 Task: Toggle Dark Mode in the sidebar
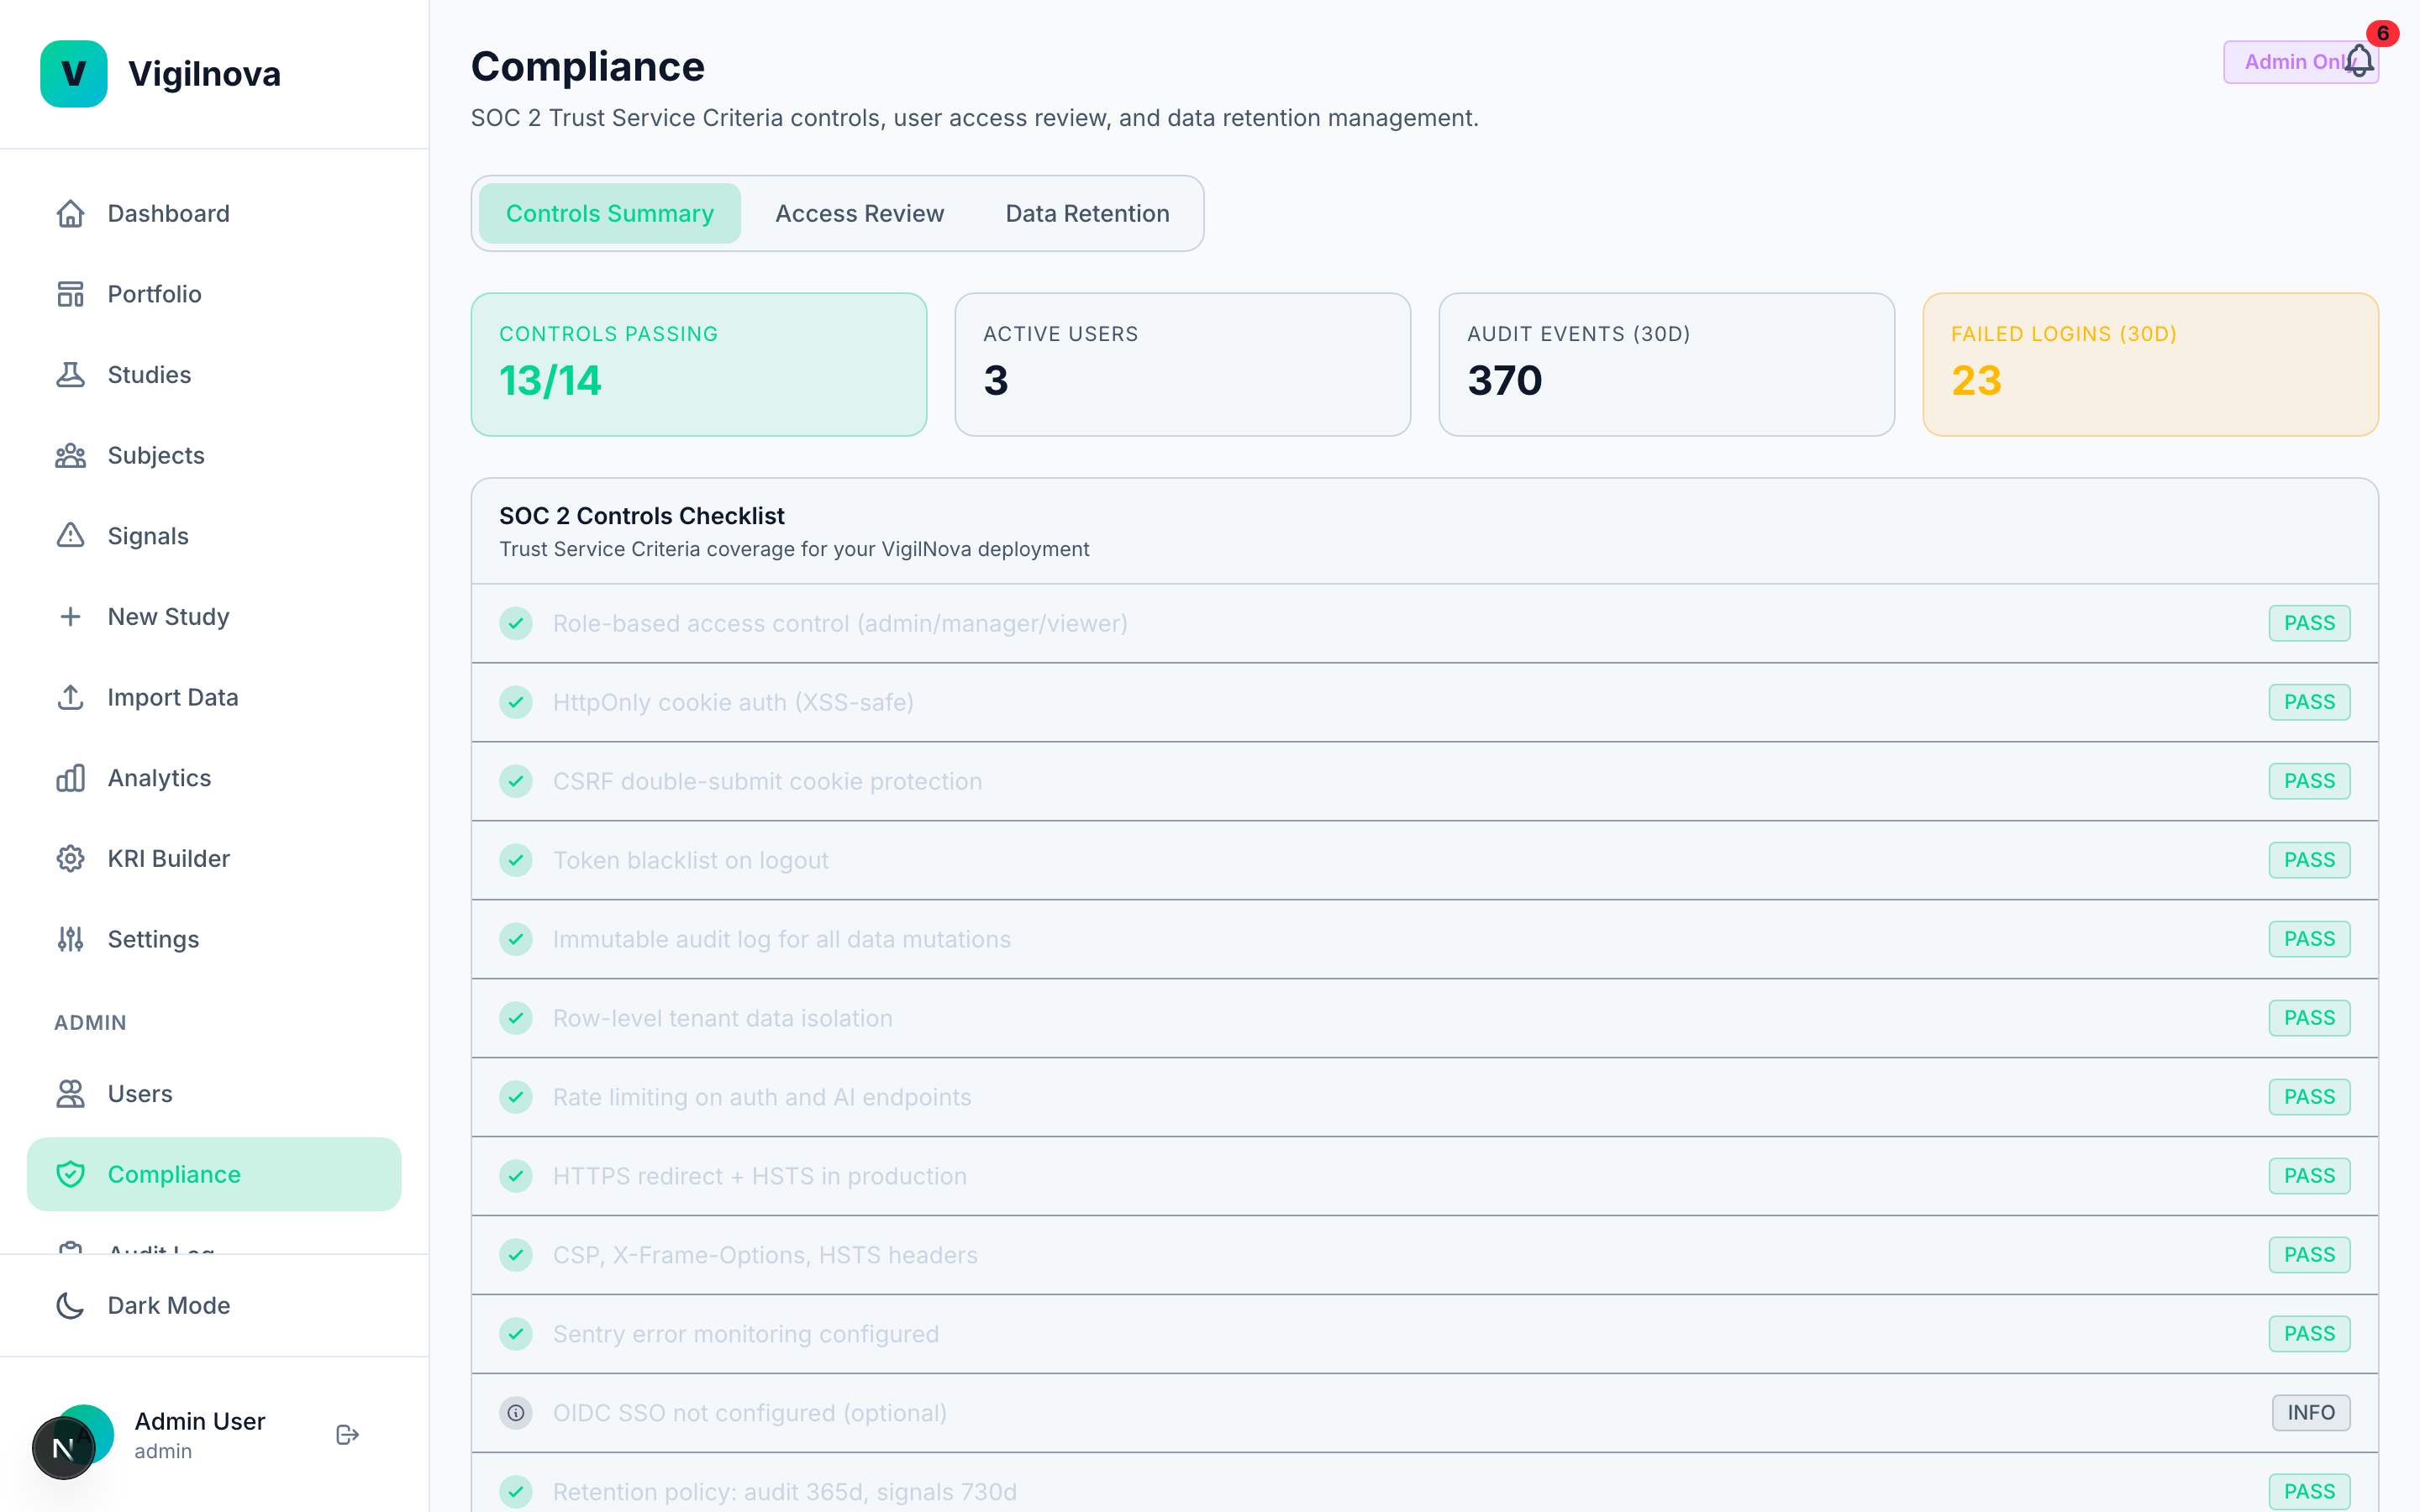click(168, 1305)
